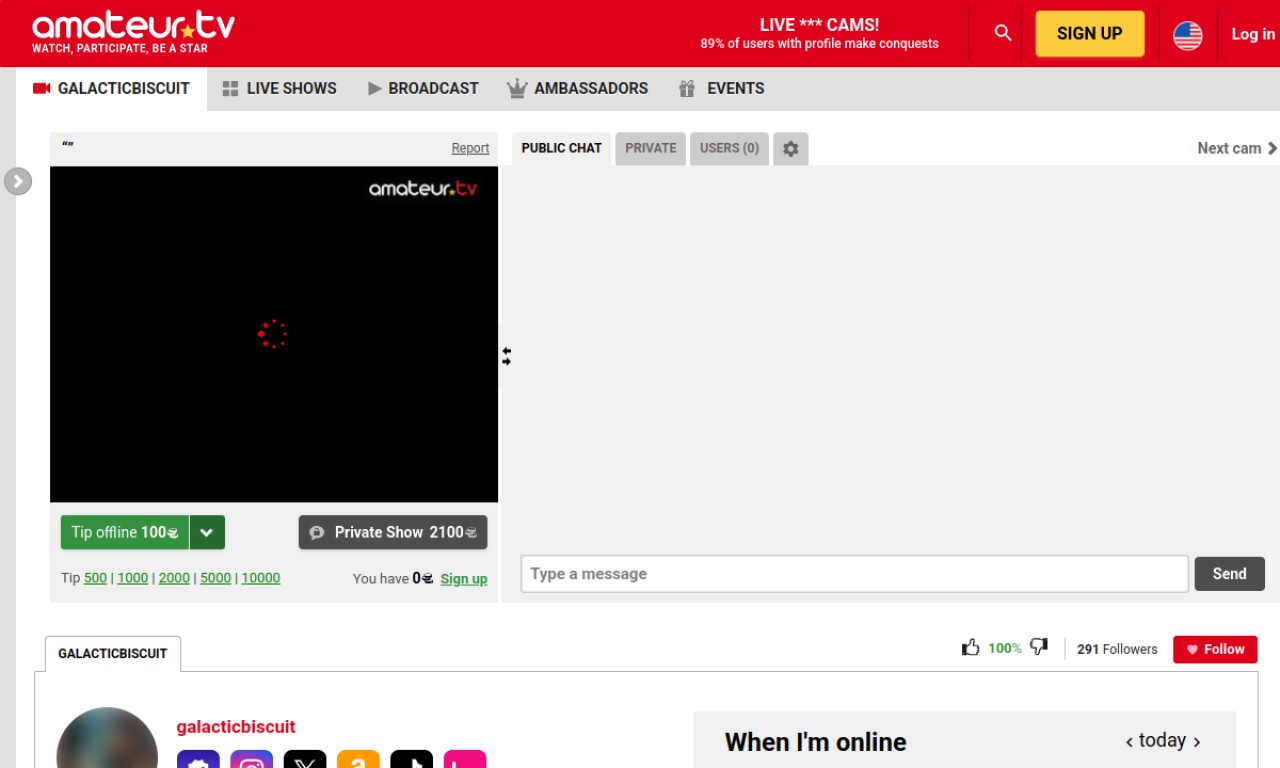Open the Live Shows menu item
The image size is (1280, 768).
(x=279, y=88)
